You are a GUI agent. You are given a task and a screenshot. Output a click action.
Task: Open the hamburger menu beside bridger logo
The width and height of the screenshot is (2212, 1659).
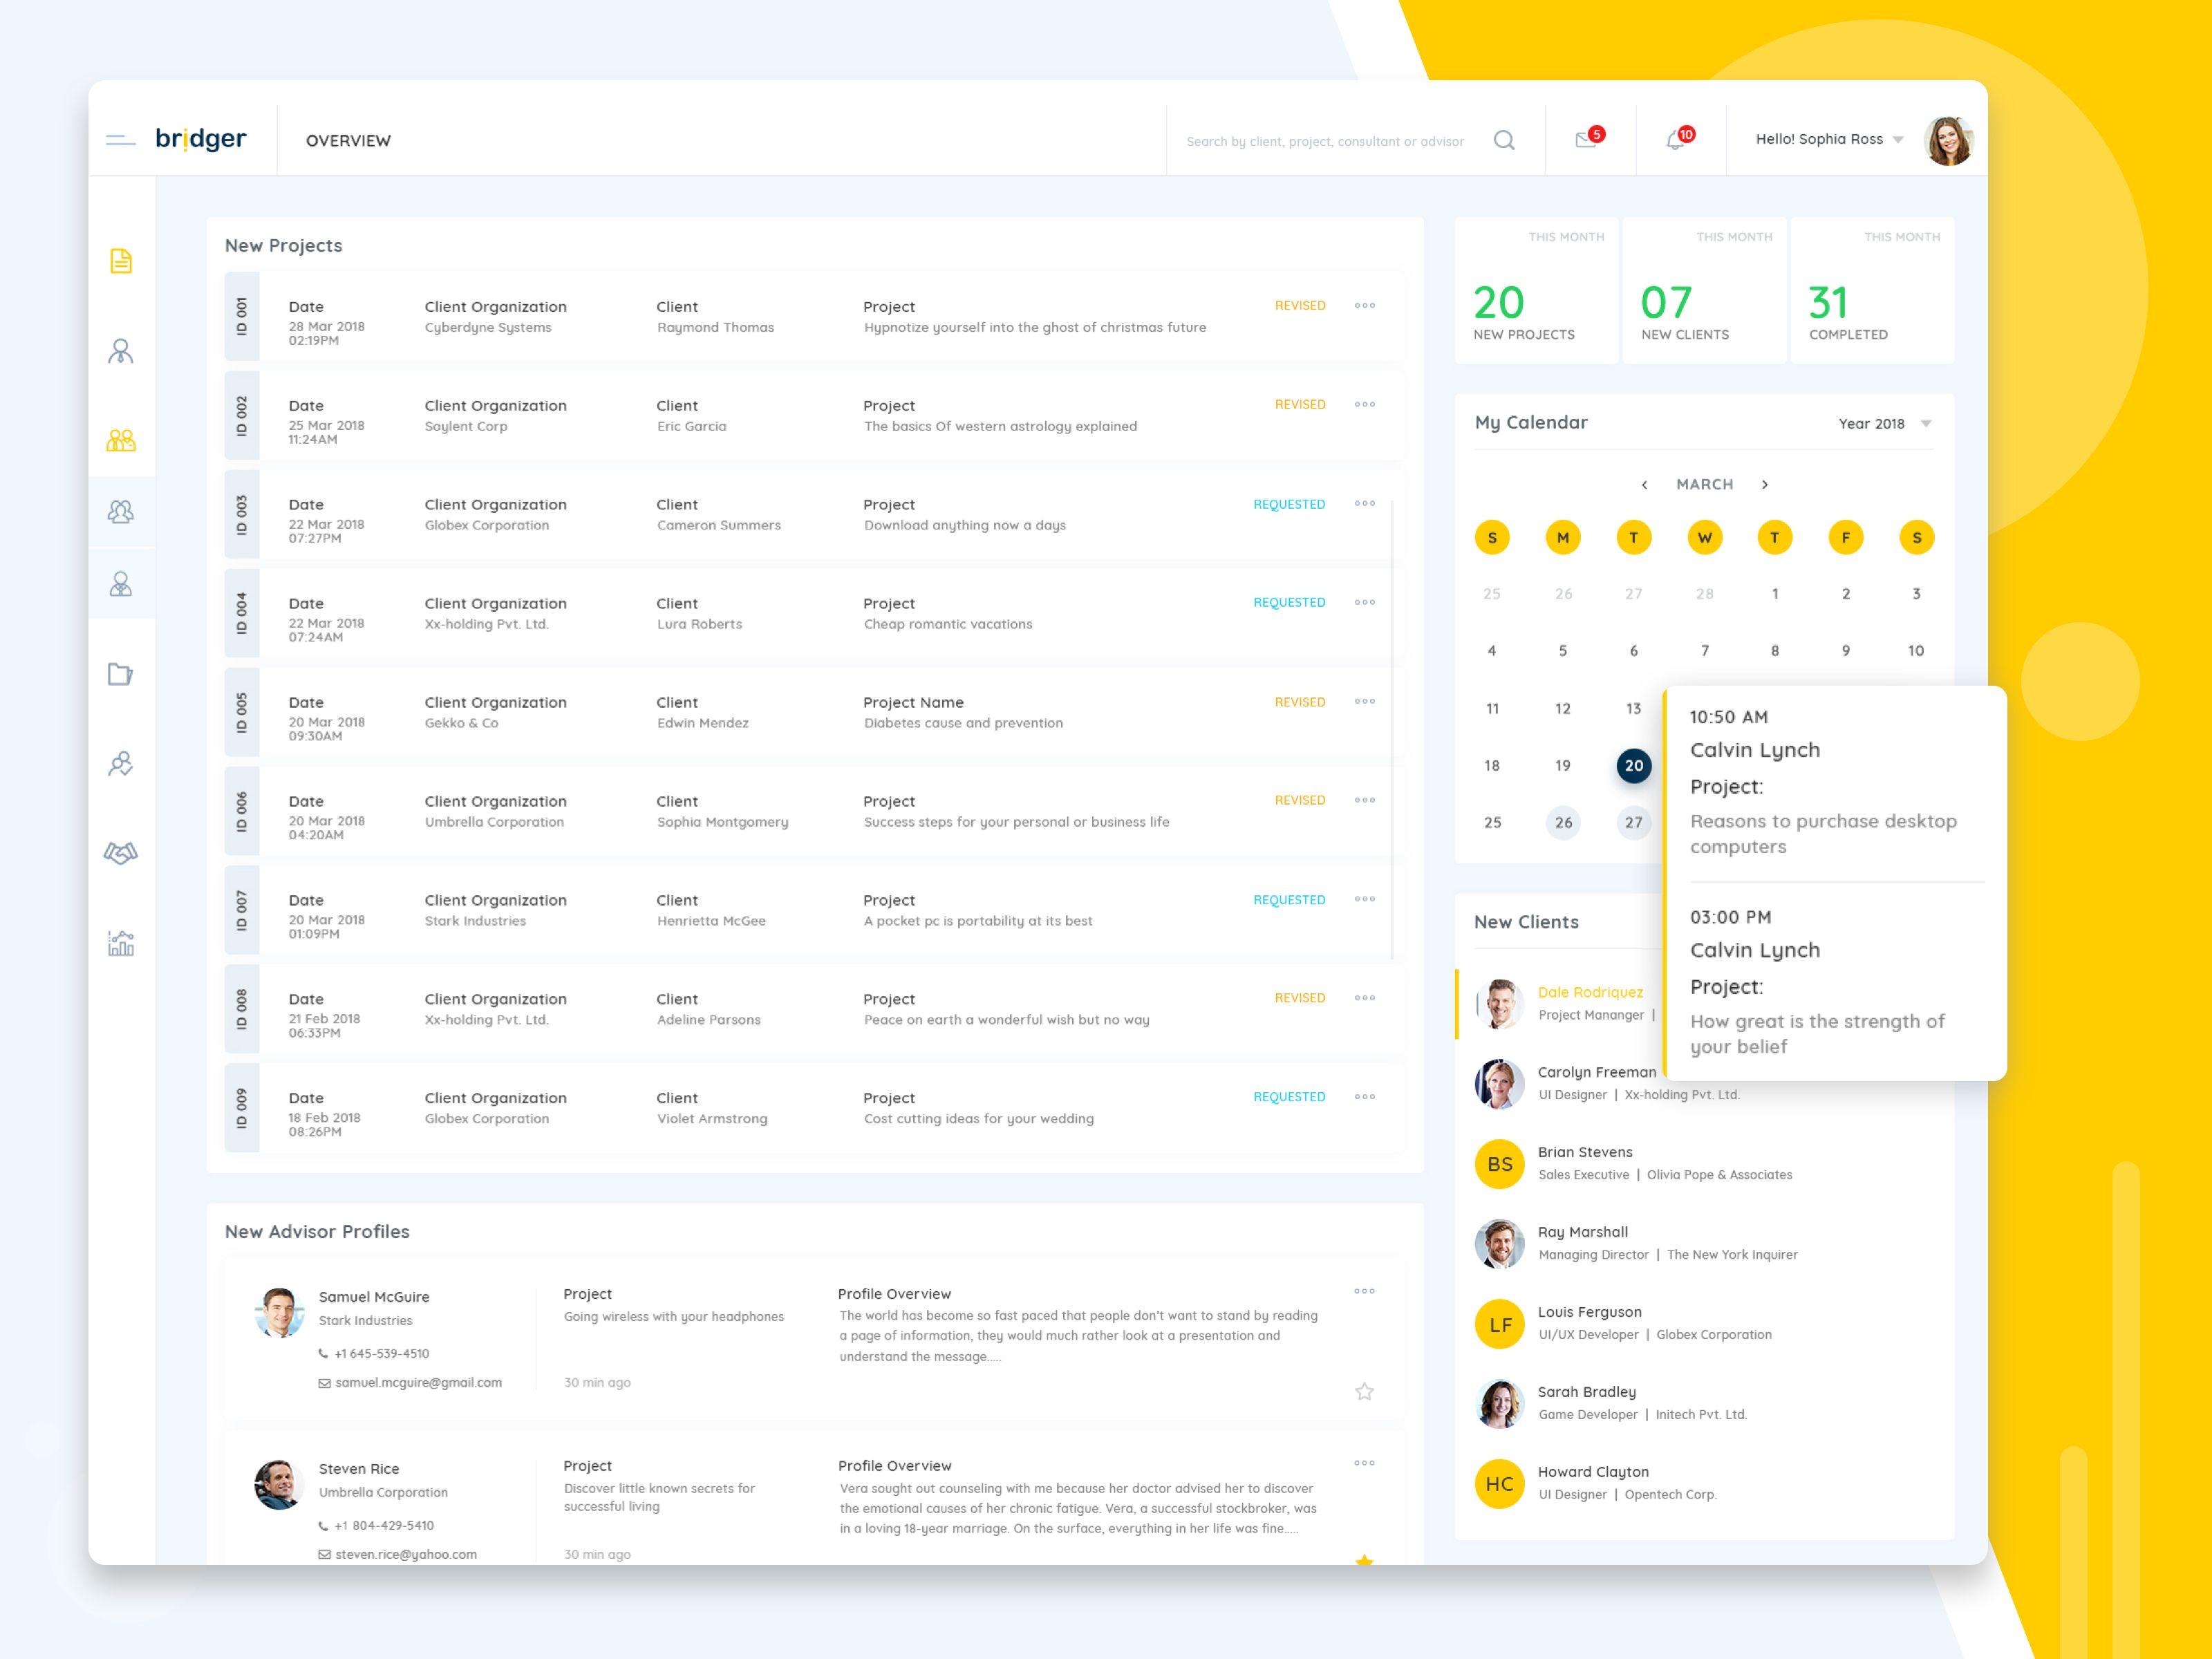tap(120, 140)
